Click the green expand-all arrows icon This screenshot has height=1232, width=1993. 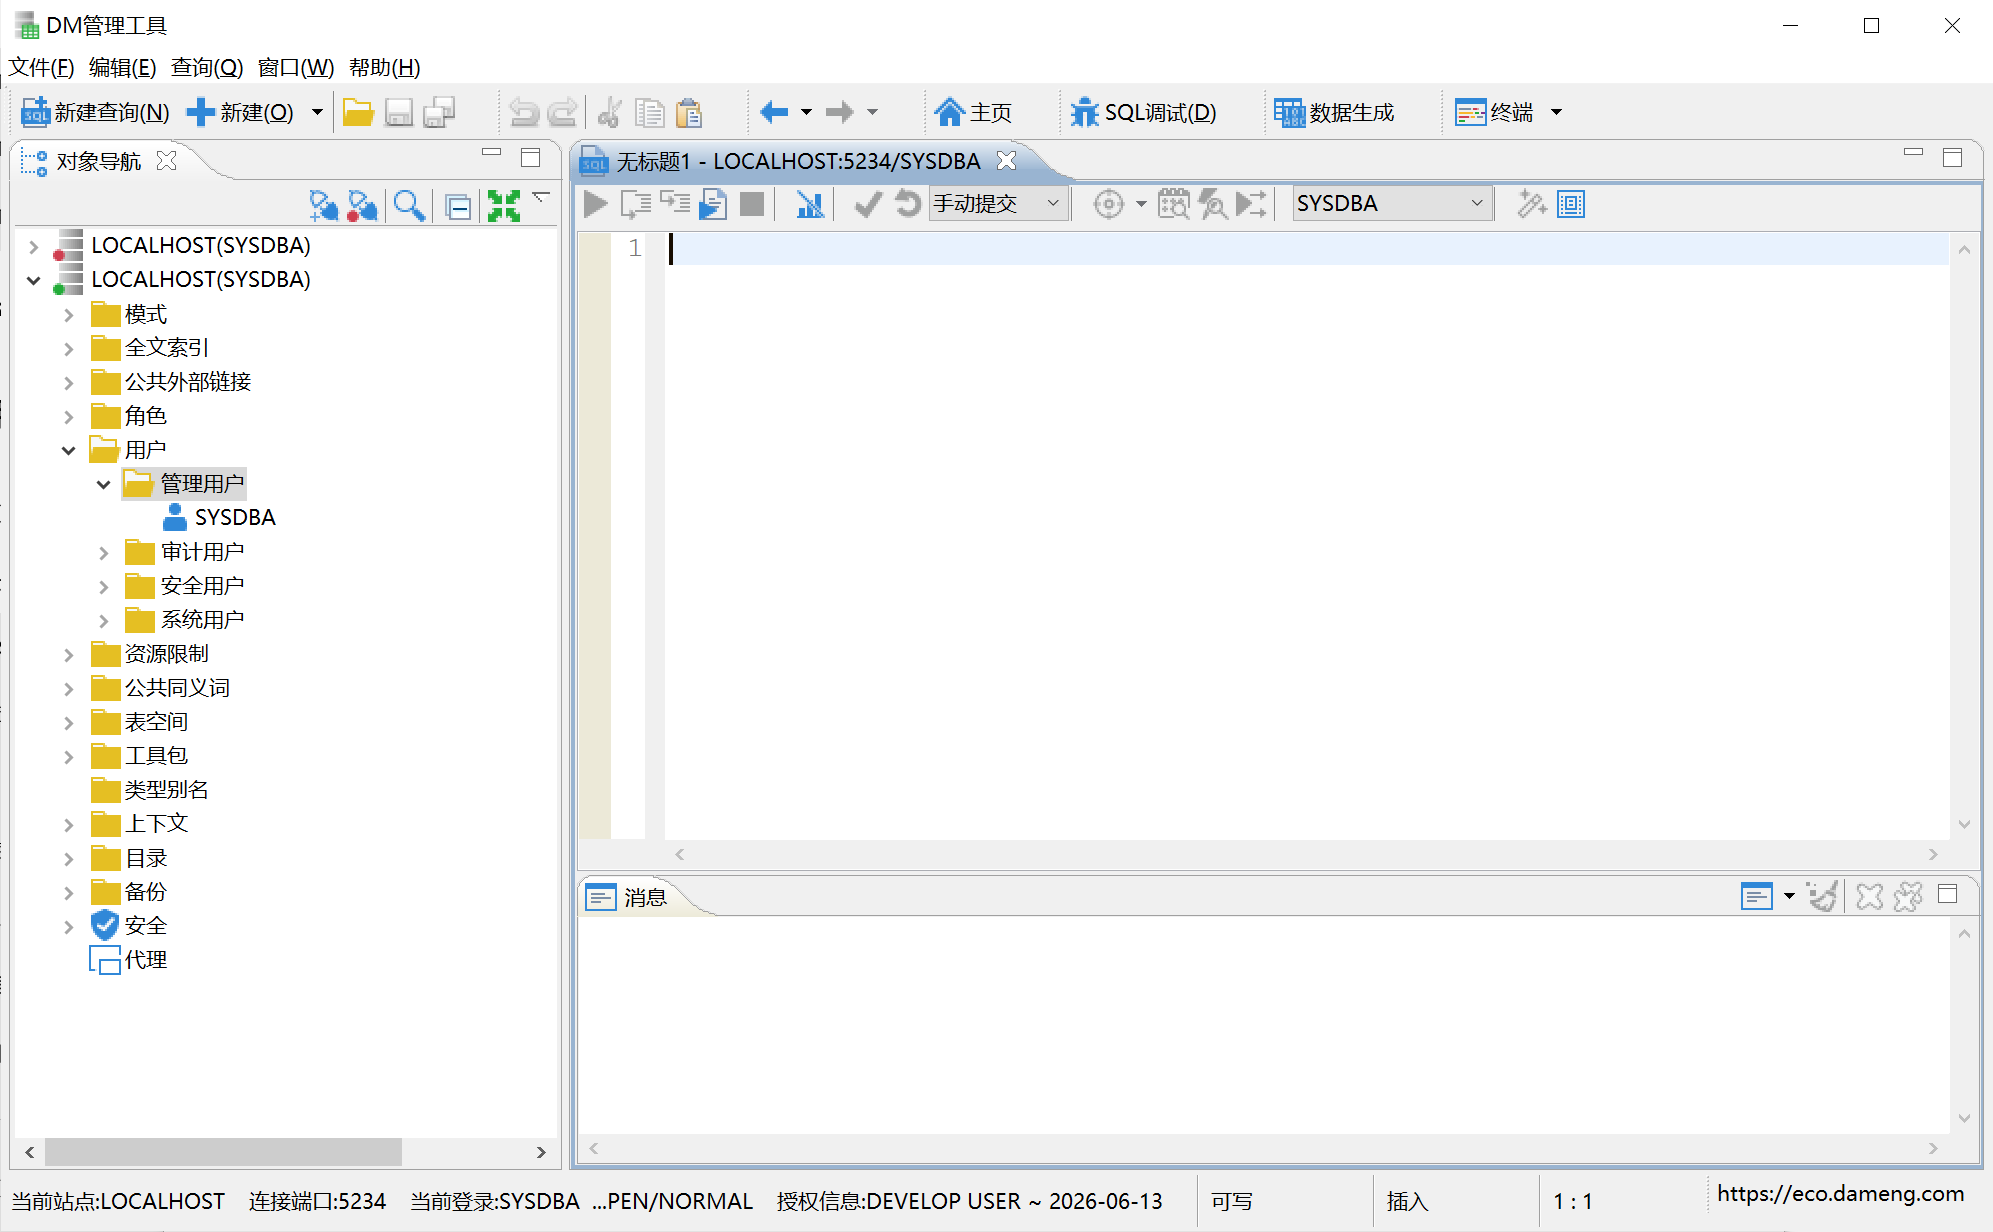503,205
